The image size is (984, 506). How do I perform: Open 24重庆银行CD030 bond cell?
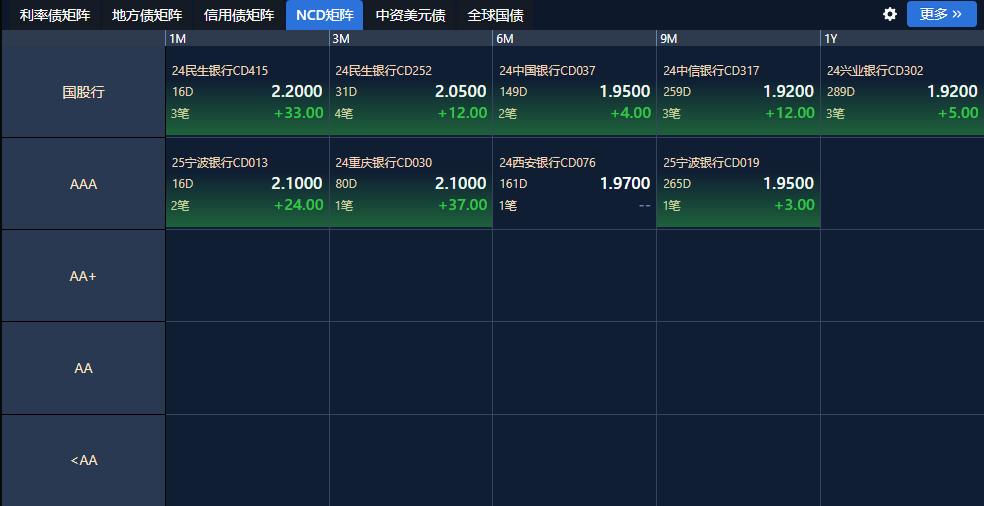point(411,183)
